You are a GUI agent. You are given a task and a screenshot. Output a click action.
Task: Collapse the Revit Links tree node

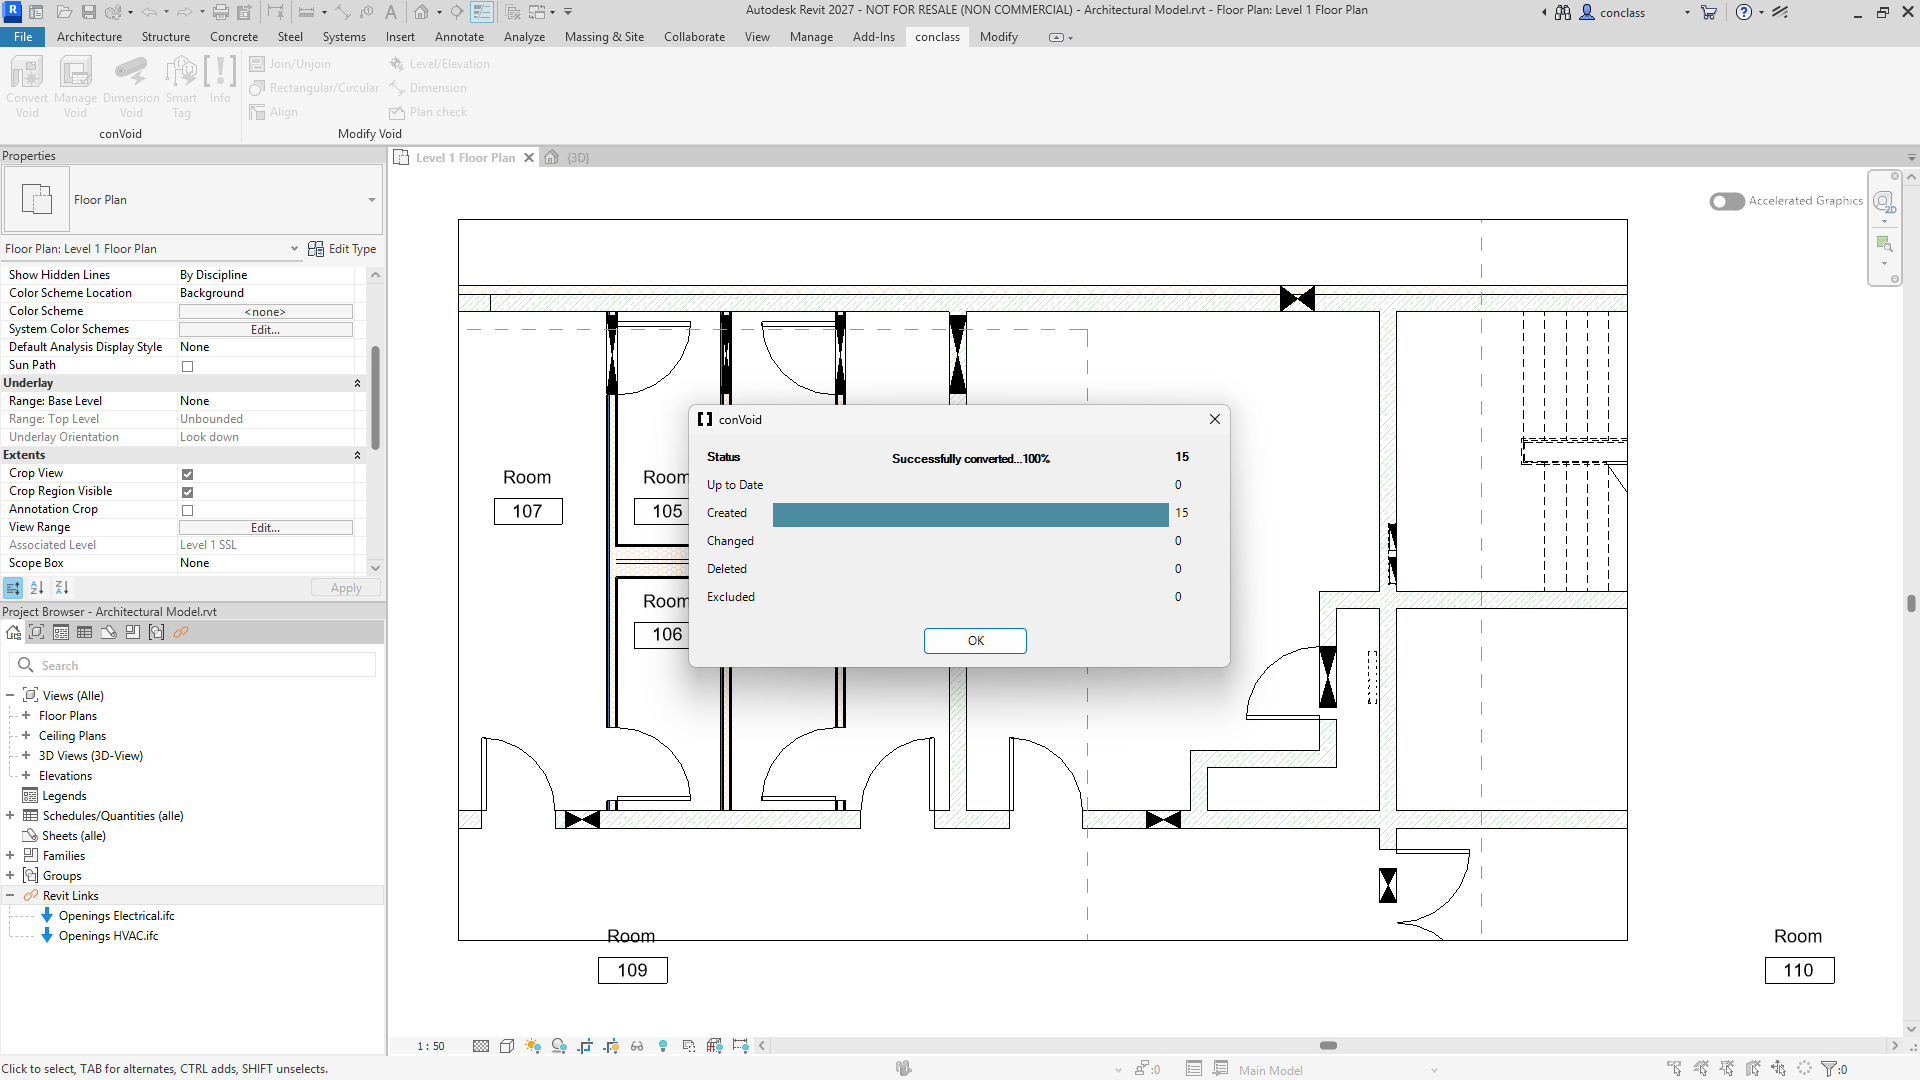pyautogui.click(x=10, y=896)
